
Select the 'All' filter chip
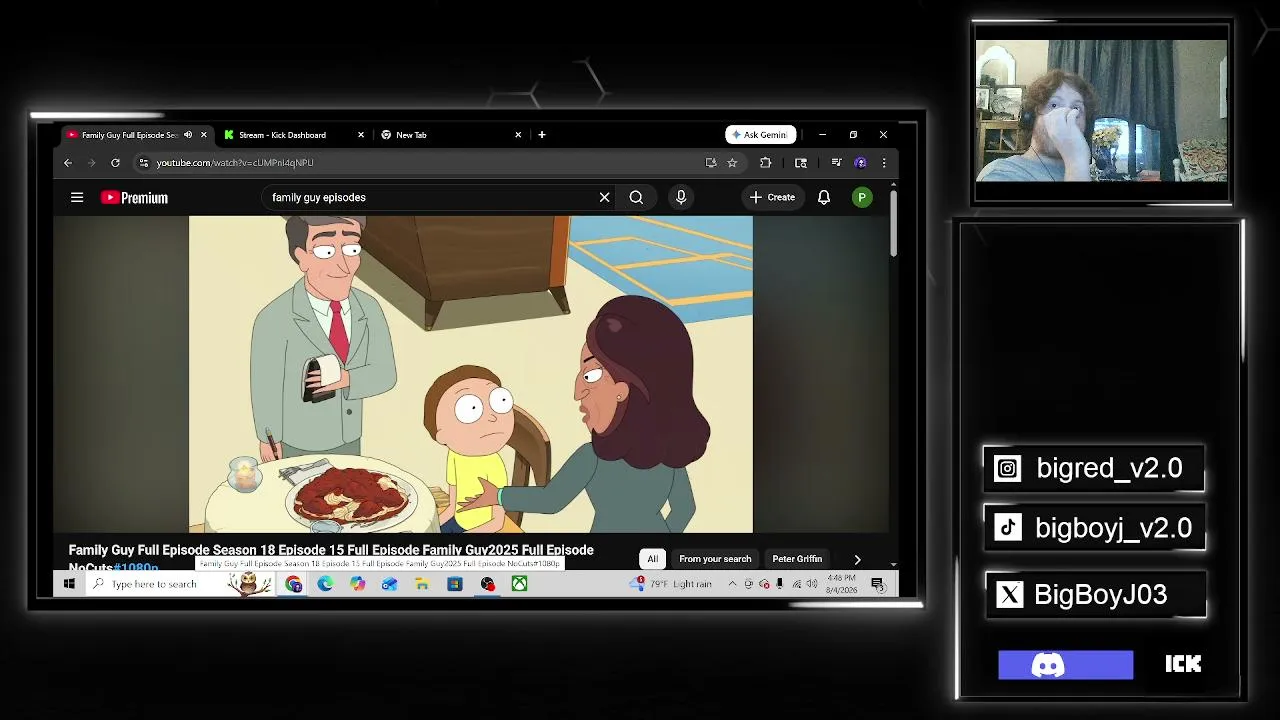pos(653,559)
